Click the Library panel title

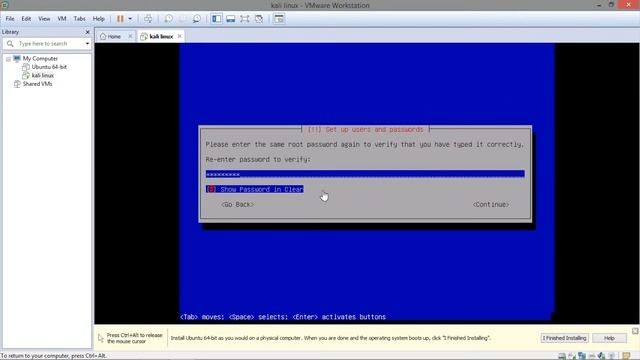(x=10, y=32)
